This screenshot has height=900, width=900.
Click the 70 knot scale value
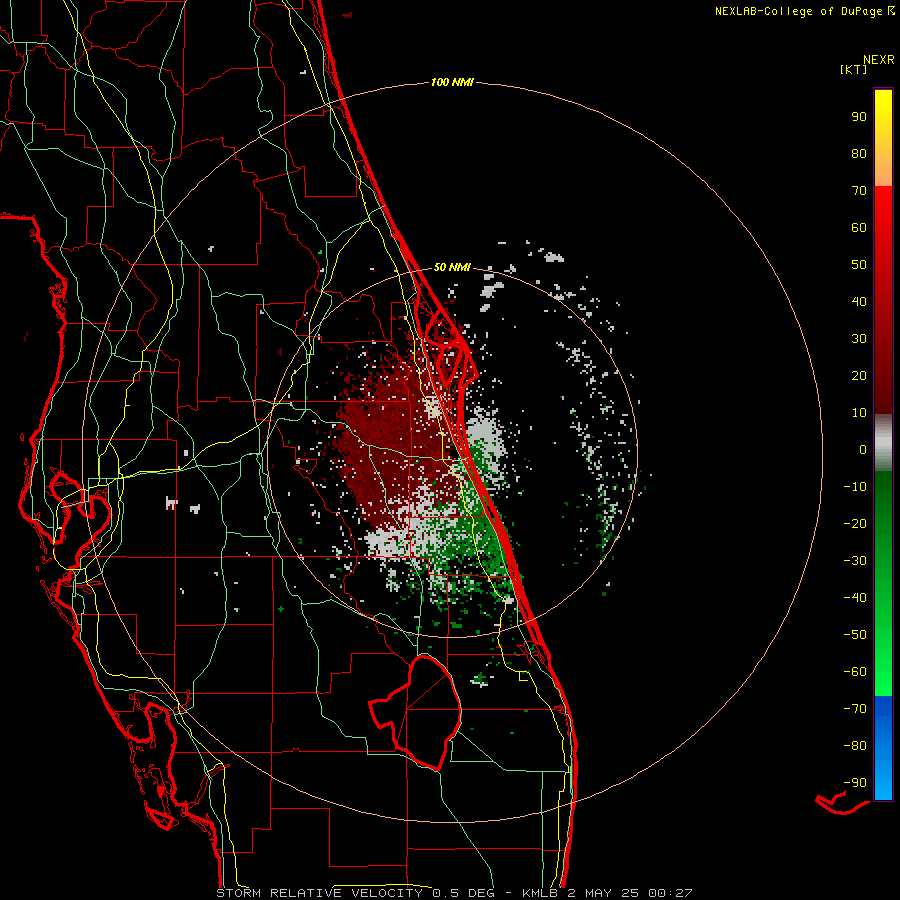coord(859,190)
